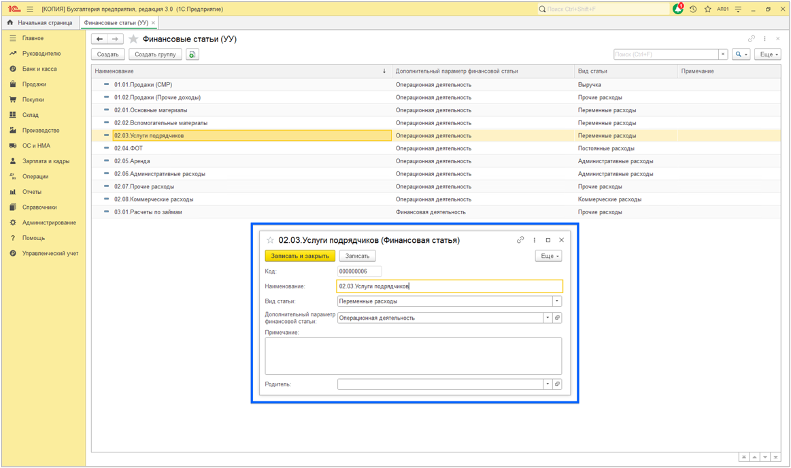Open notifications bell icon in title bar

(x=679, y=8)
